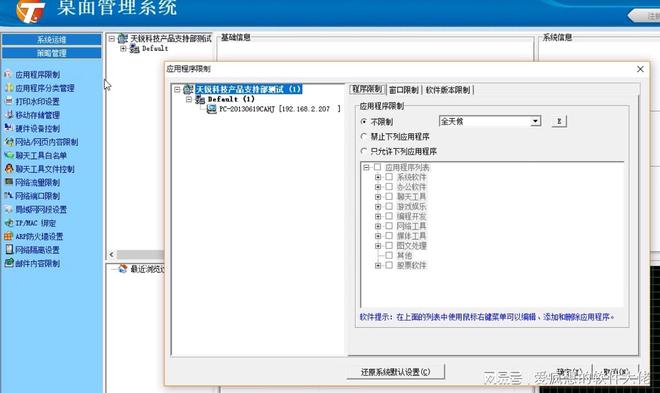Image resolution: width=660 pixels, height=393 pixels.
Task: Click left arrow of main window horizontal scrollbar
Action: [x=111, y=255]
